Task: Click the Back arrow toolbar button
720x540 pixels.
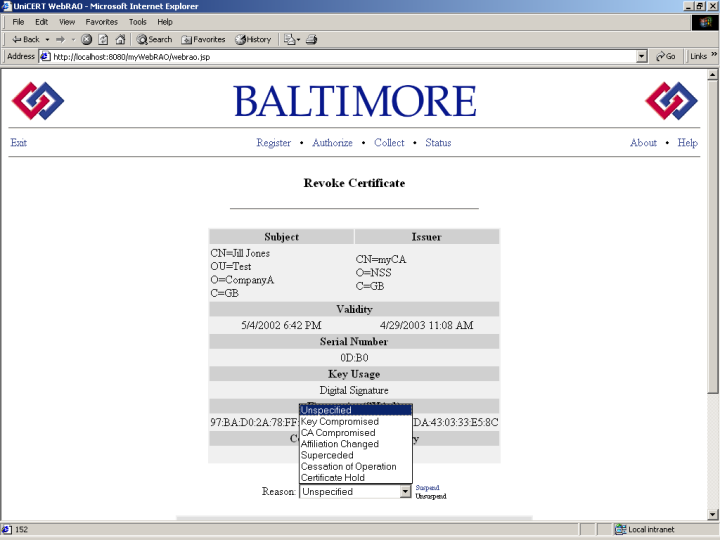Action: pyautogui.click(x=26, y=39)
